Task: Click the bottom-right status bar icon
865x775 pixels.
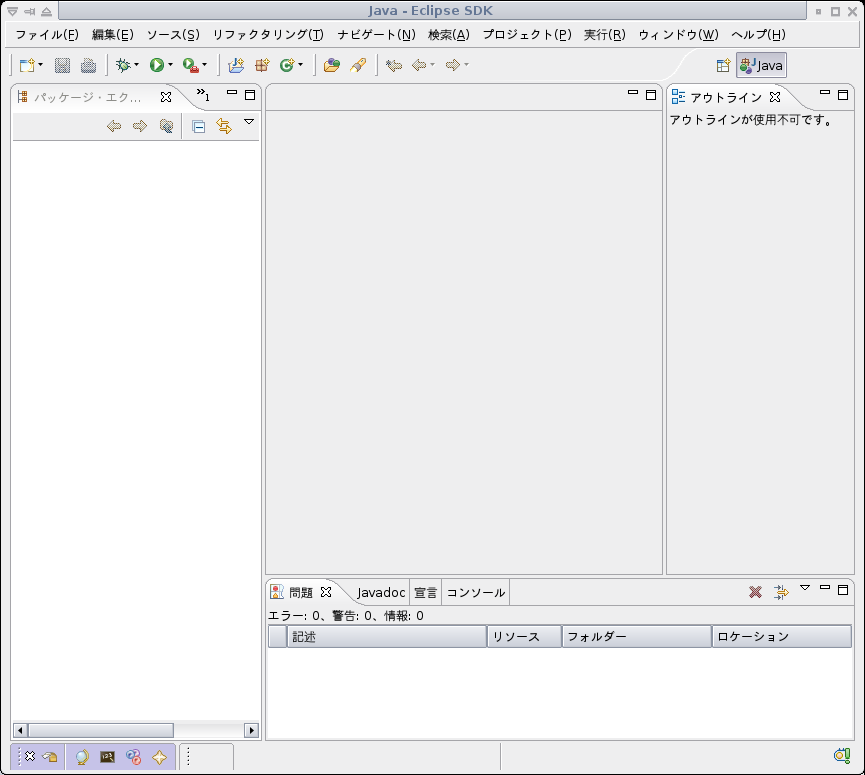Action: (842, 755)
